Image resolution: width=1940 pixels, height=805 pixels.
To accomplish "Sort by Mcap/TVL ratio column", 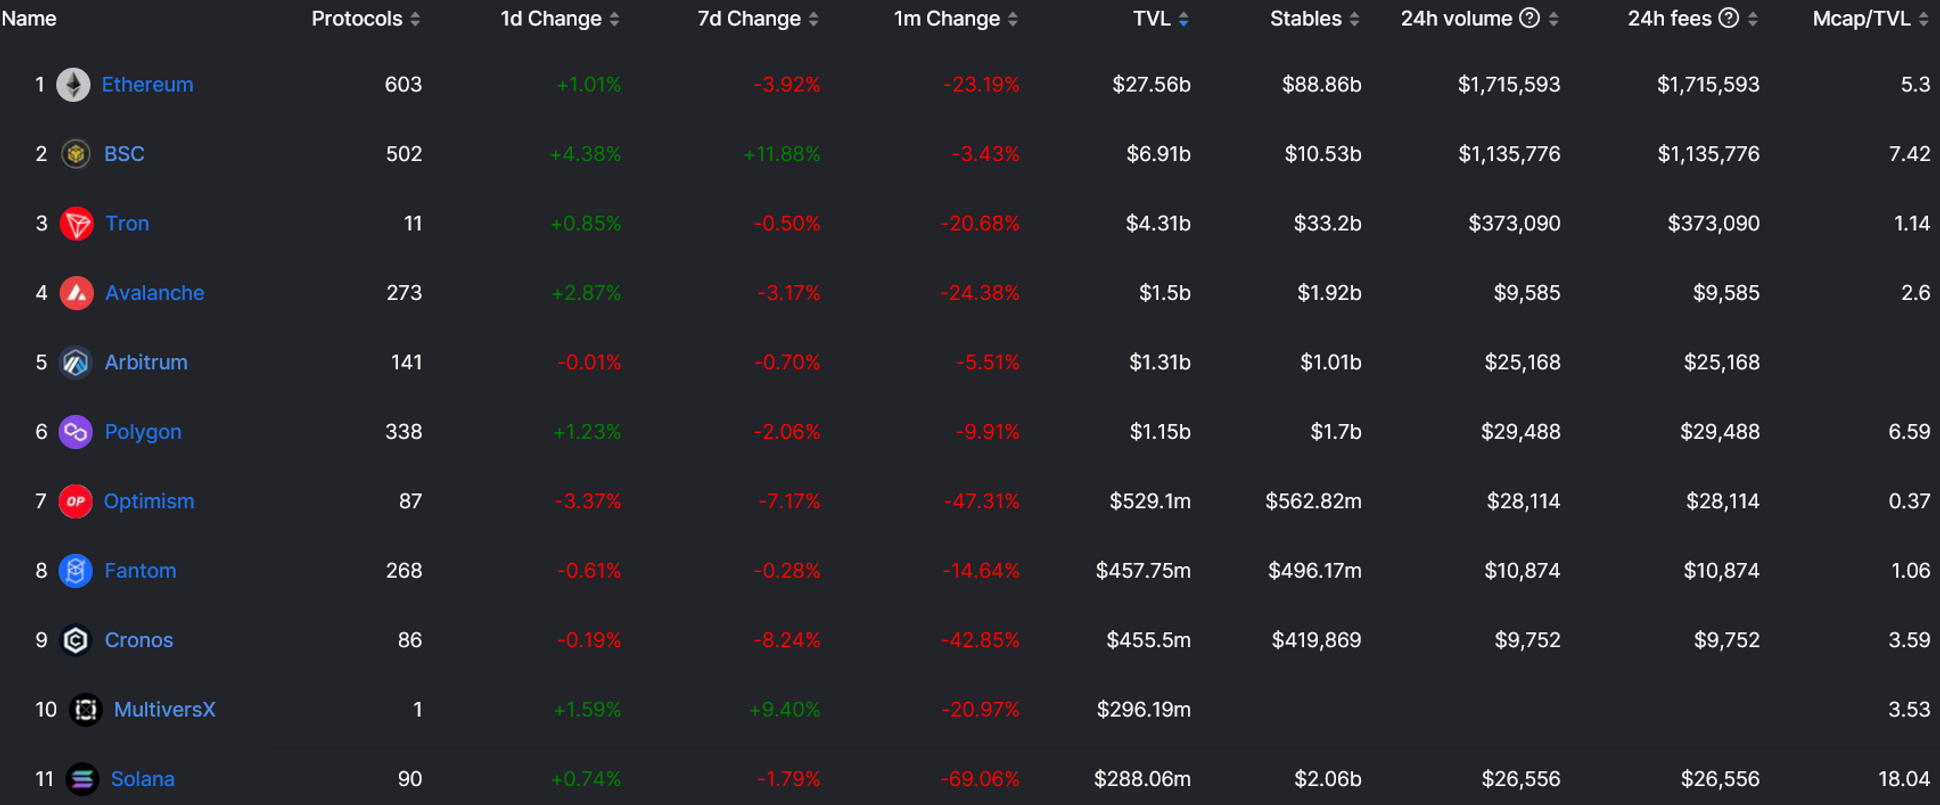I will pos(1923,19).
